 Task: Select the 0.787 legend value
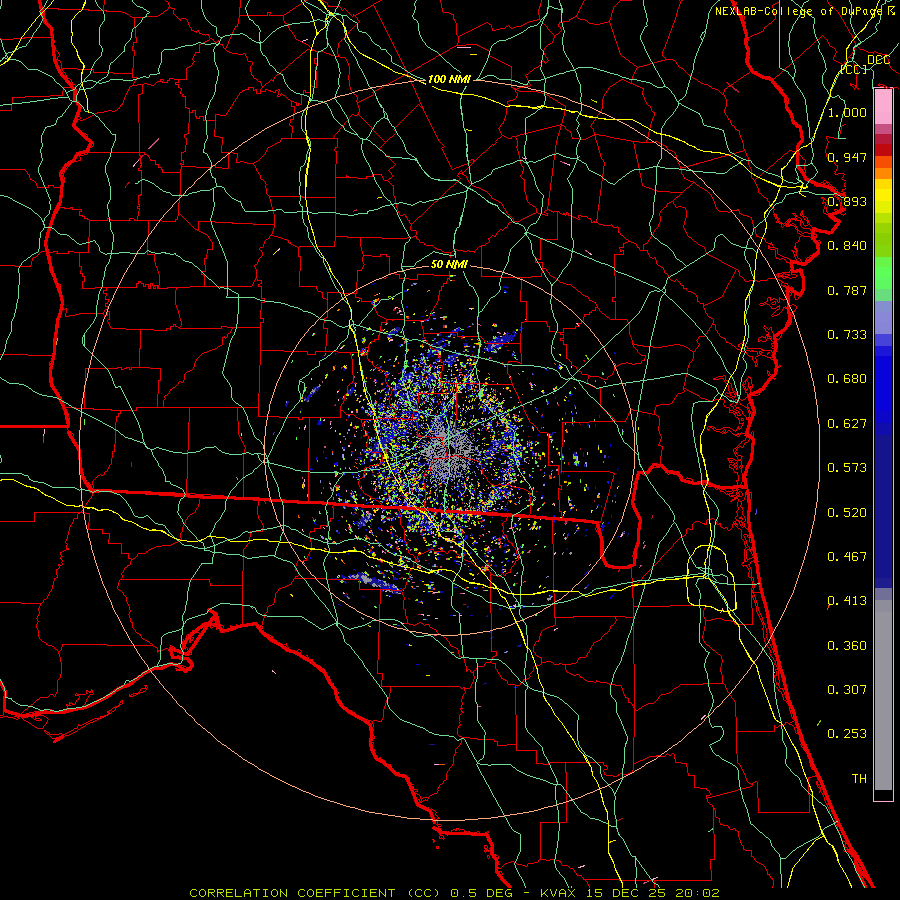pyautogui.click(x=847, y=290)
